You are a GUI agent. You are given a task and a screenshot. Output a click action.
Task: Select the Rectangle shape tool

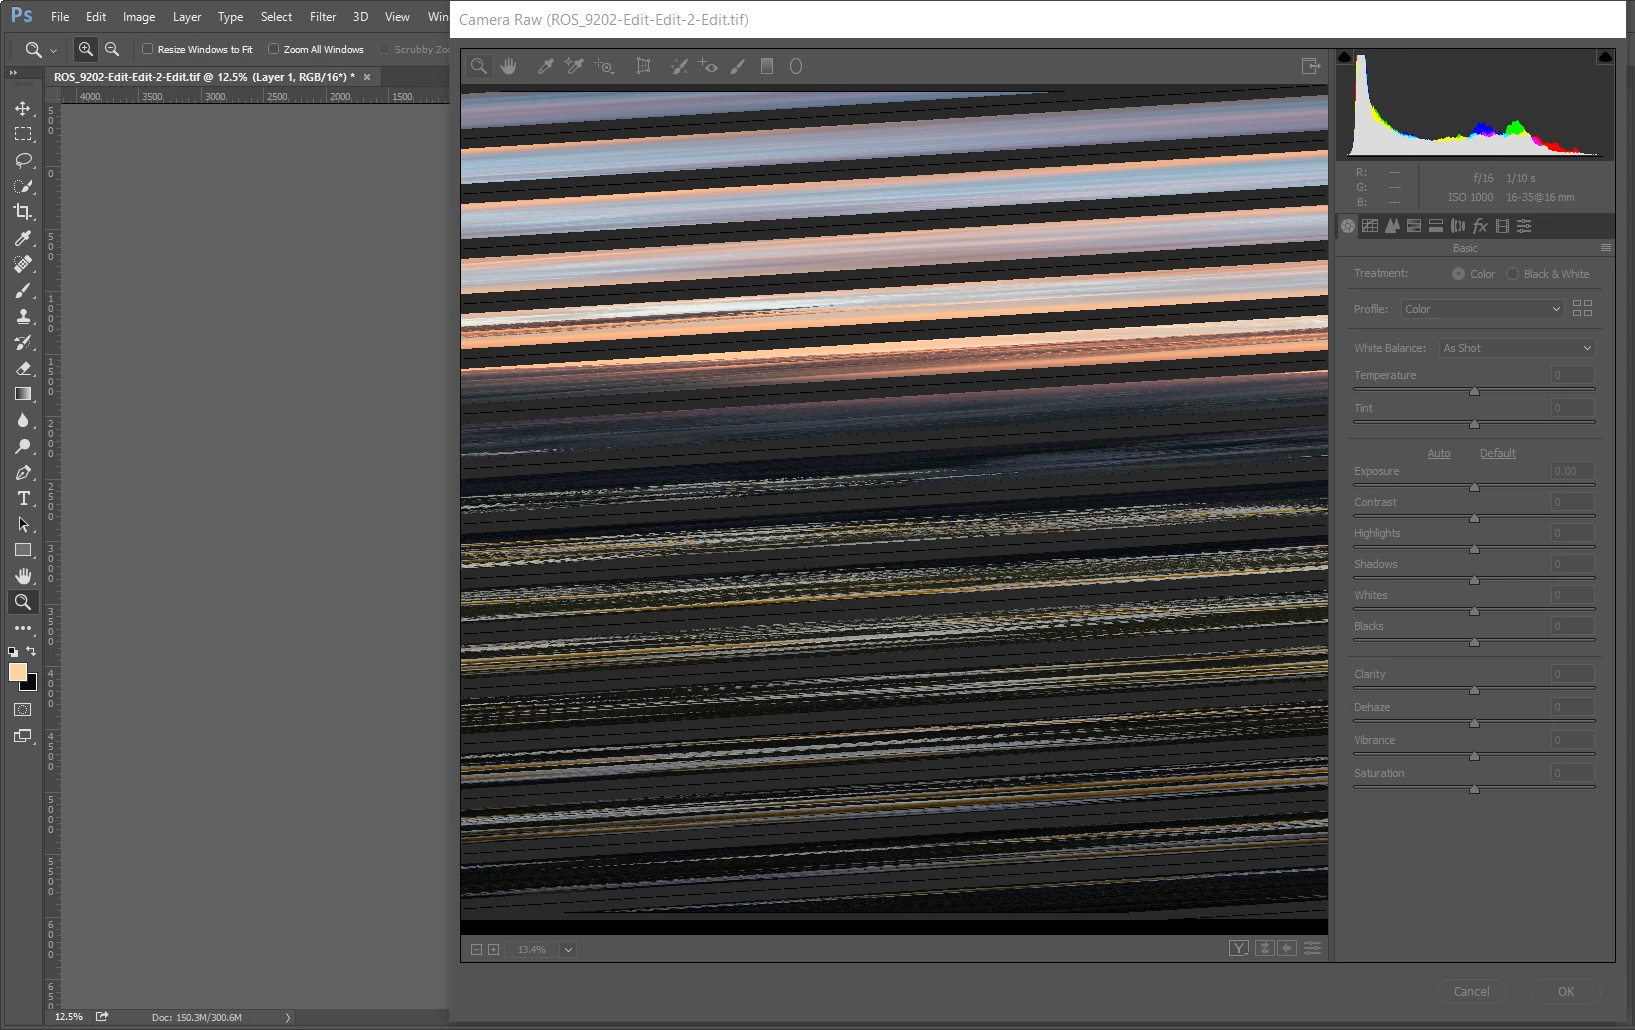point(23,550)
